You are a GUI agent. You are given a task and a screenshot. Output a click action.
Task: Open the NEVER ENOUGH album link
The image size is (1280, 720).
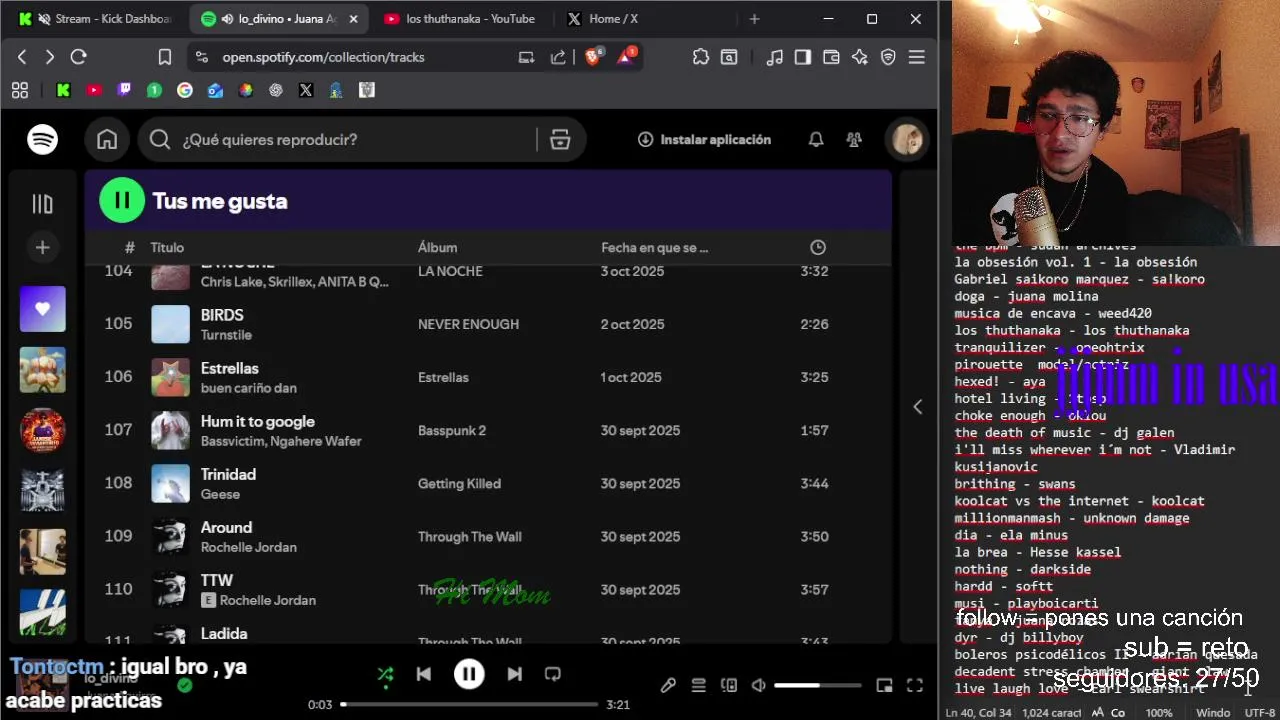[468, 324]
